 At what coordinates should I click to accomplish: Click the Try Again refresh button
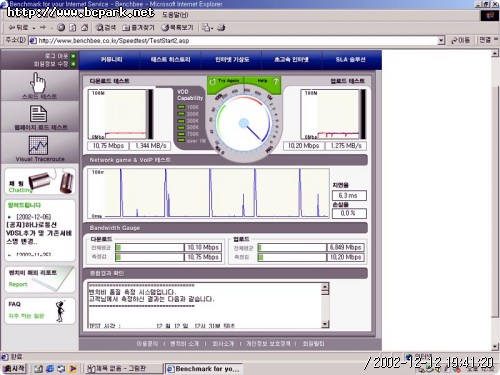pos(225,81)
